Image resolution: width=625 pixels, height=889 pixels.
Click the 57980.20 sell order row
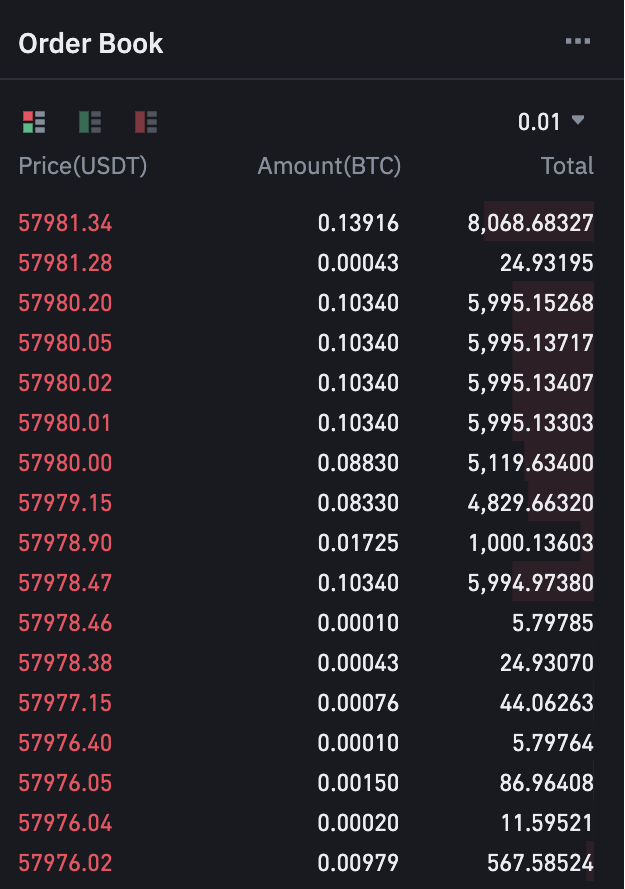coord(66,303)
